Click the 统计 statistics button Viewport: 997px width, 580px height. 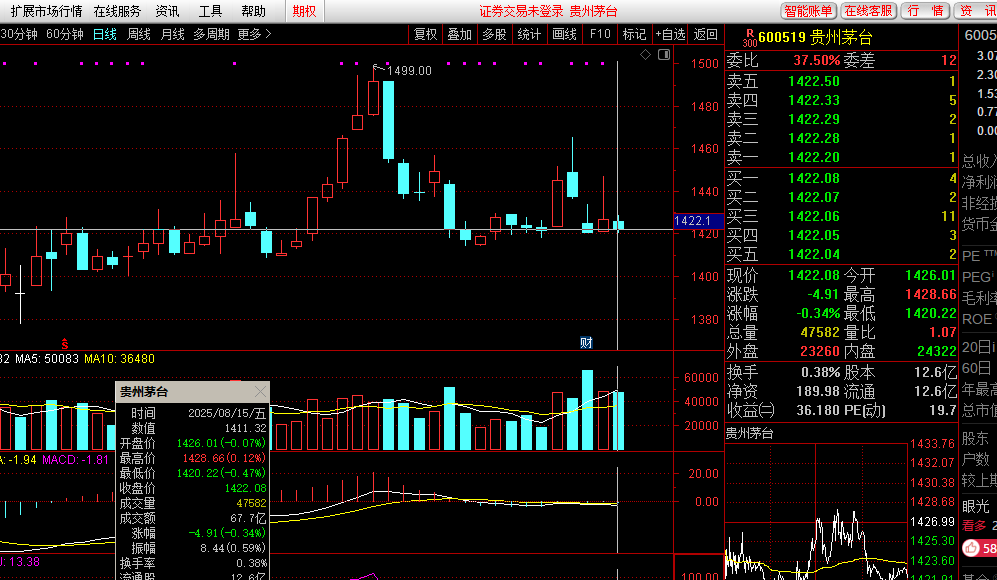pos(529,34)
